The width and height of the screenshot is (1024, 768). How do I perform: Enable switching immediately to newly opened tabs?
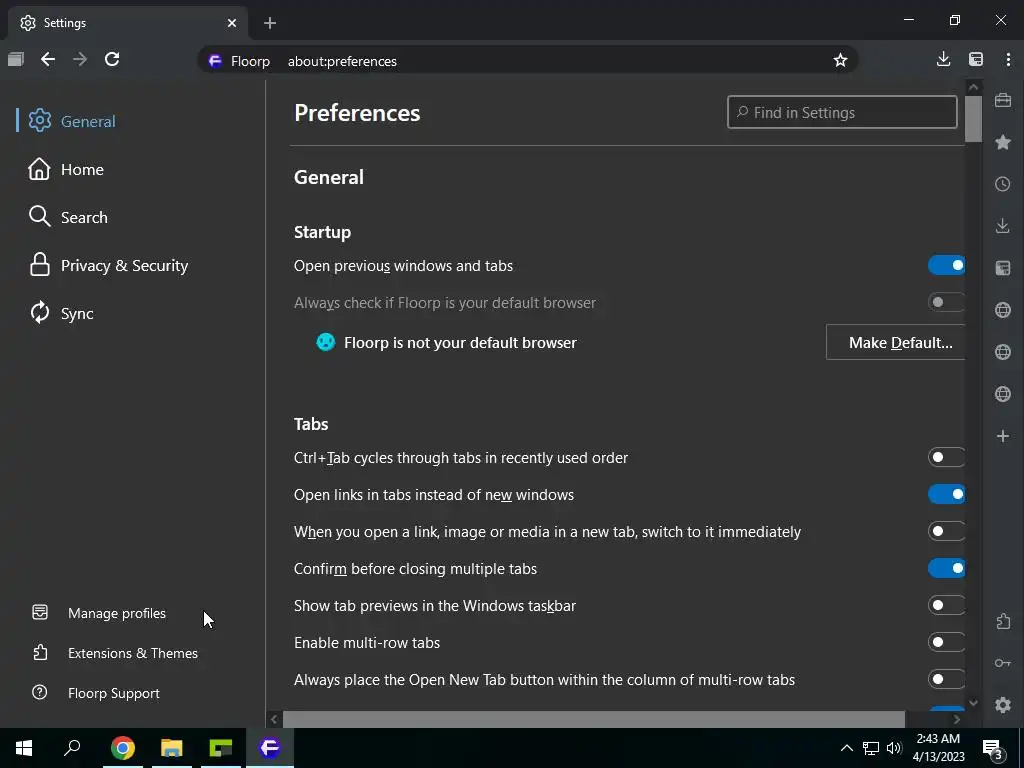(x=946, y=531)
